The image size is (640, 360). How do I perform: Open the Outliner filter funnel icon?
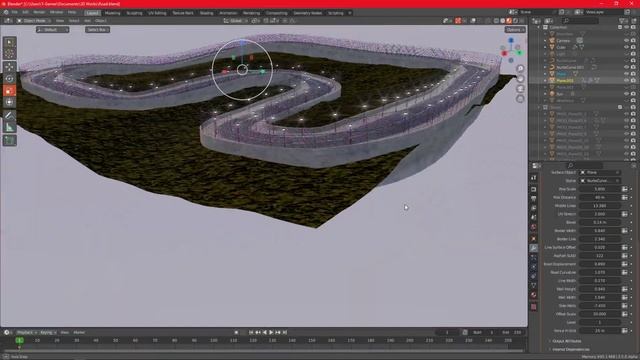(x=622, y=20)
